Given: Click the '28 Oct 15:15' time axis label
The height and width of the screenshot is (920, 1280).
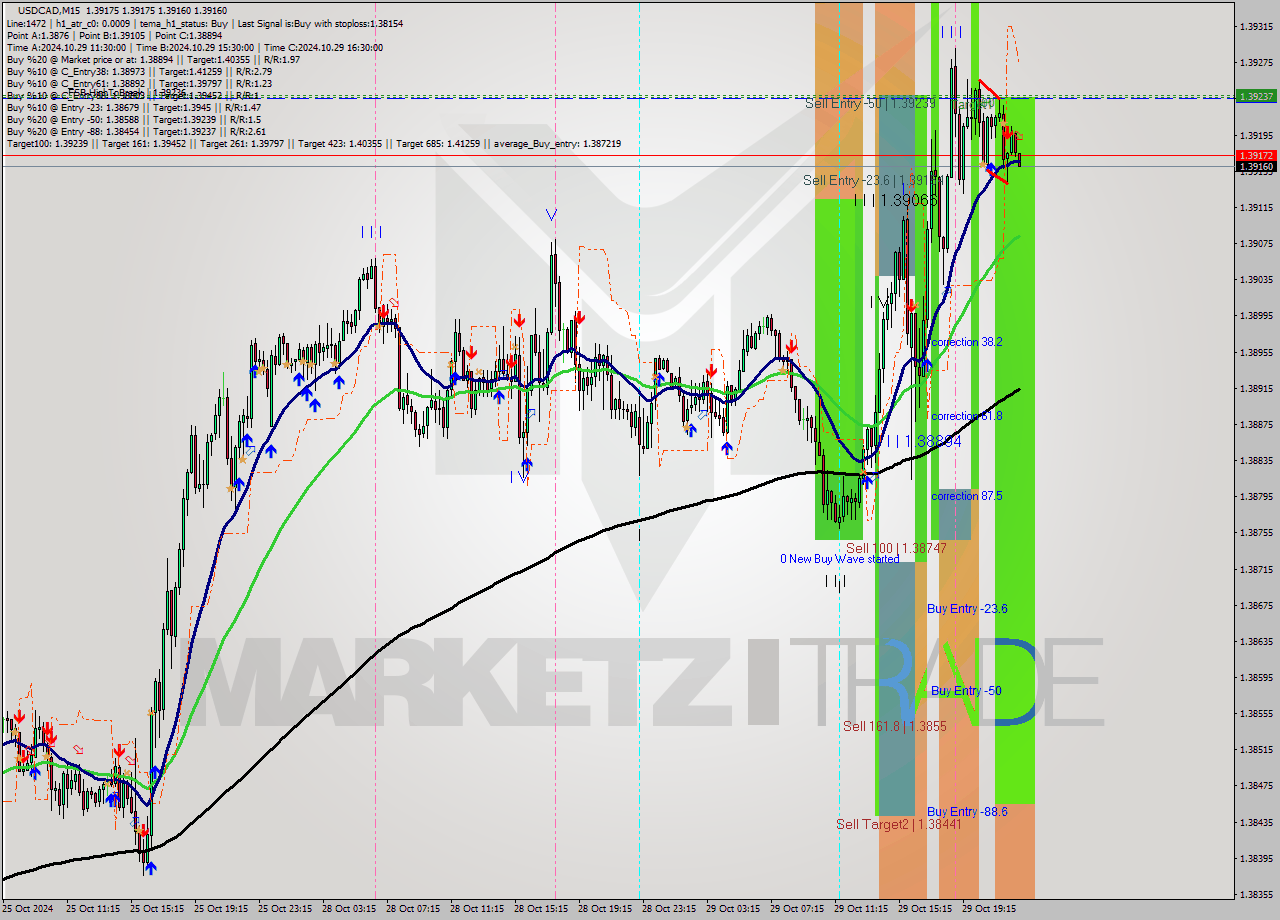Looking at the screenshot, I should [540, 909].
